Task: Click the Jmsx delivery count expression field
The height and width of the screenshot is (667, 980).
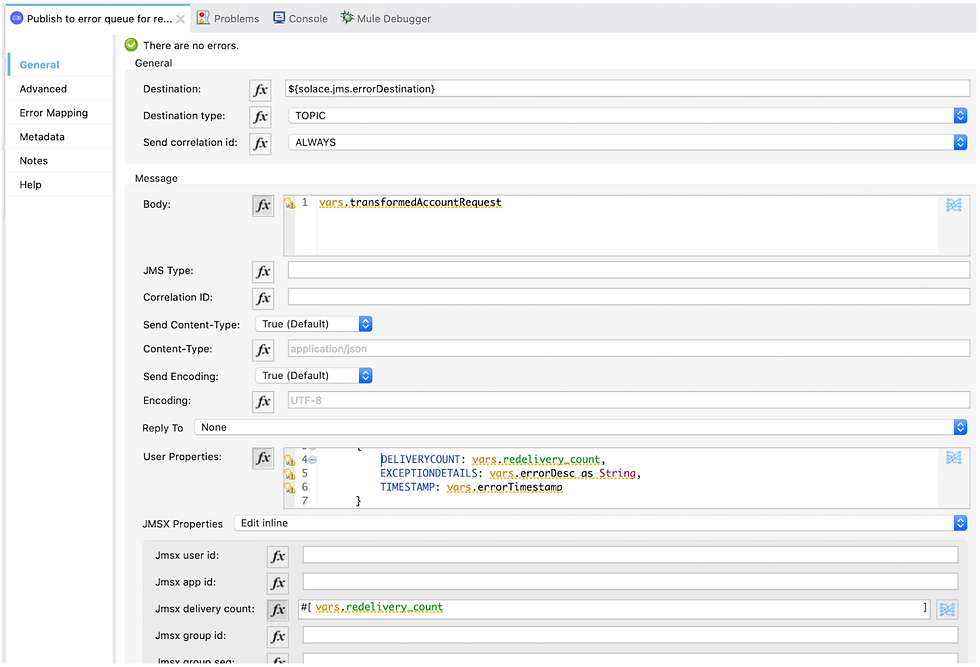Action: (x=614, y=608)
